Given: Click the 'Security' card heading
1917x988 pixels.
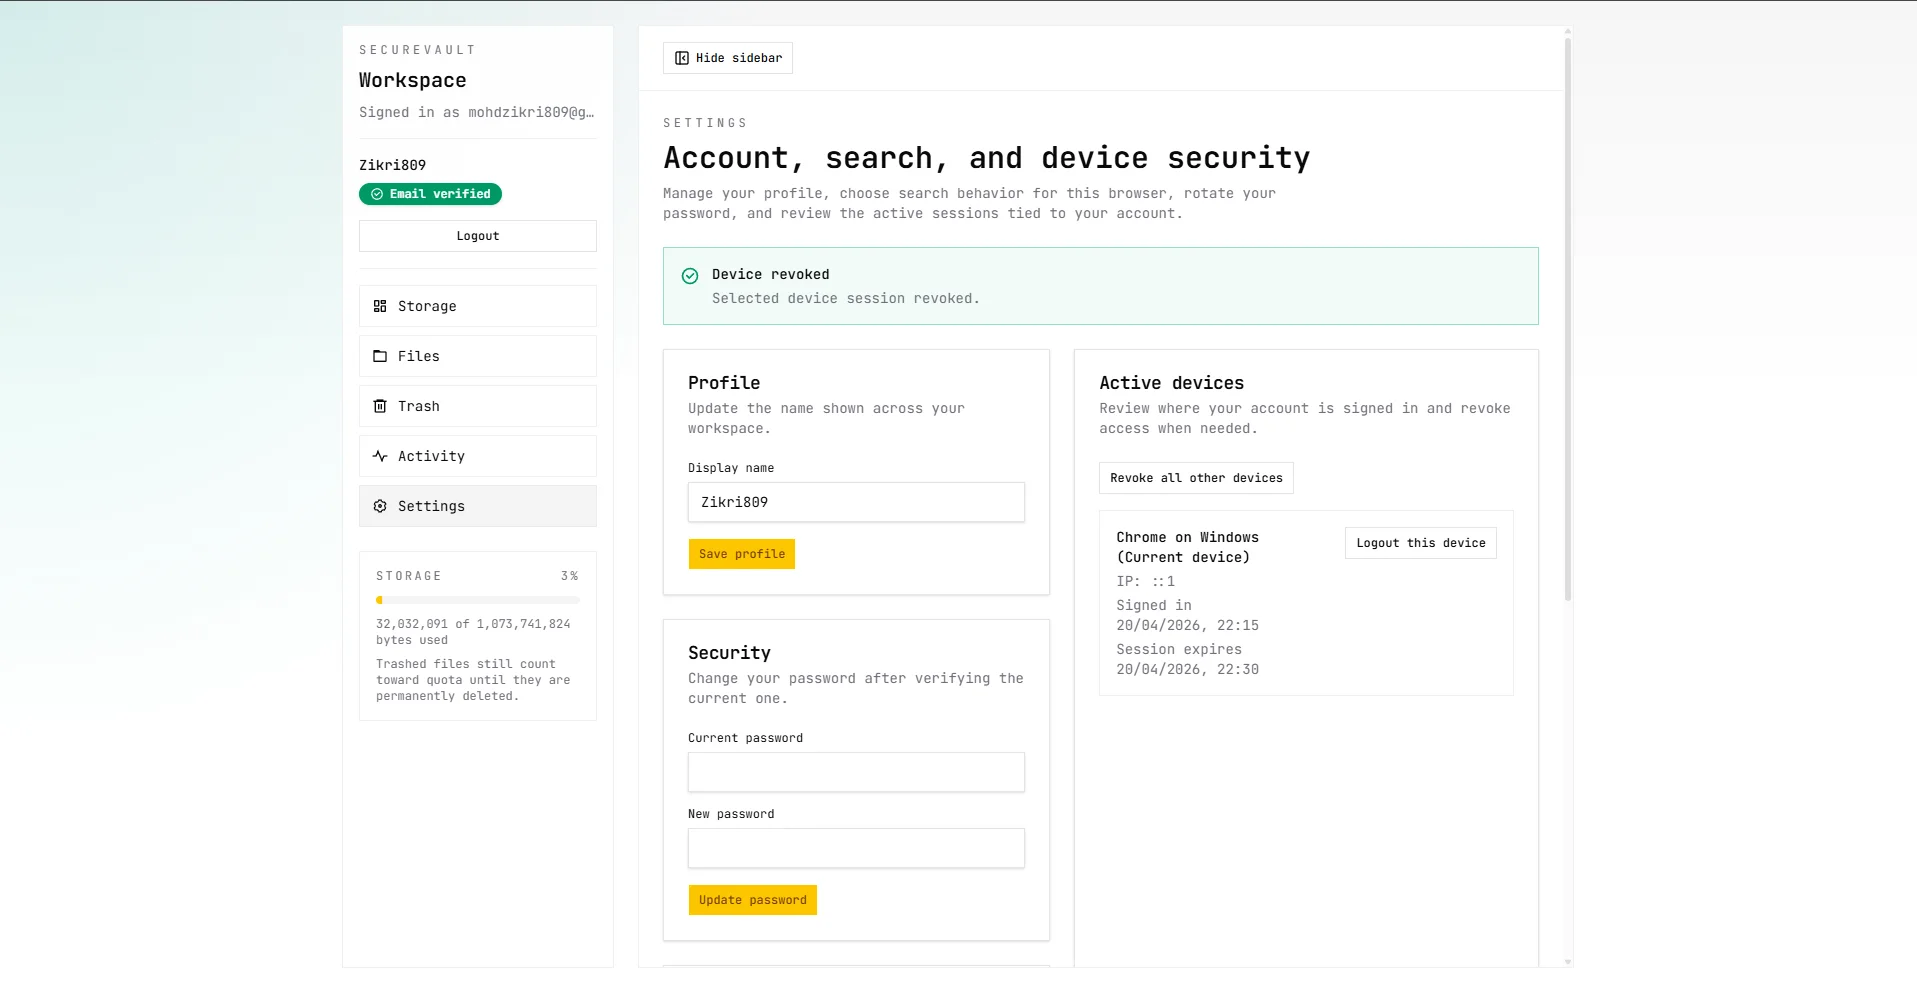Looking at the screenshot, I should tap(730, 653).
